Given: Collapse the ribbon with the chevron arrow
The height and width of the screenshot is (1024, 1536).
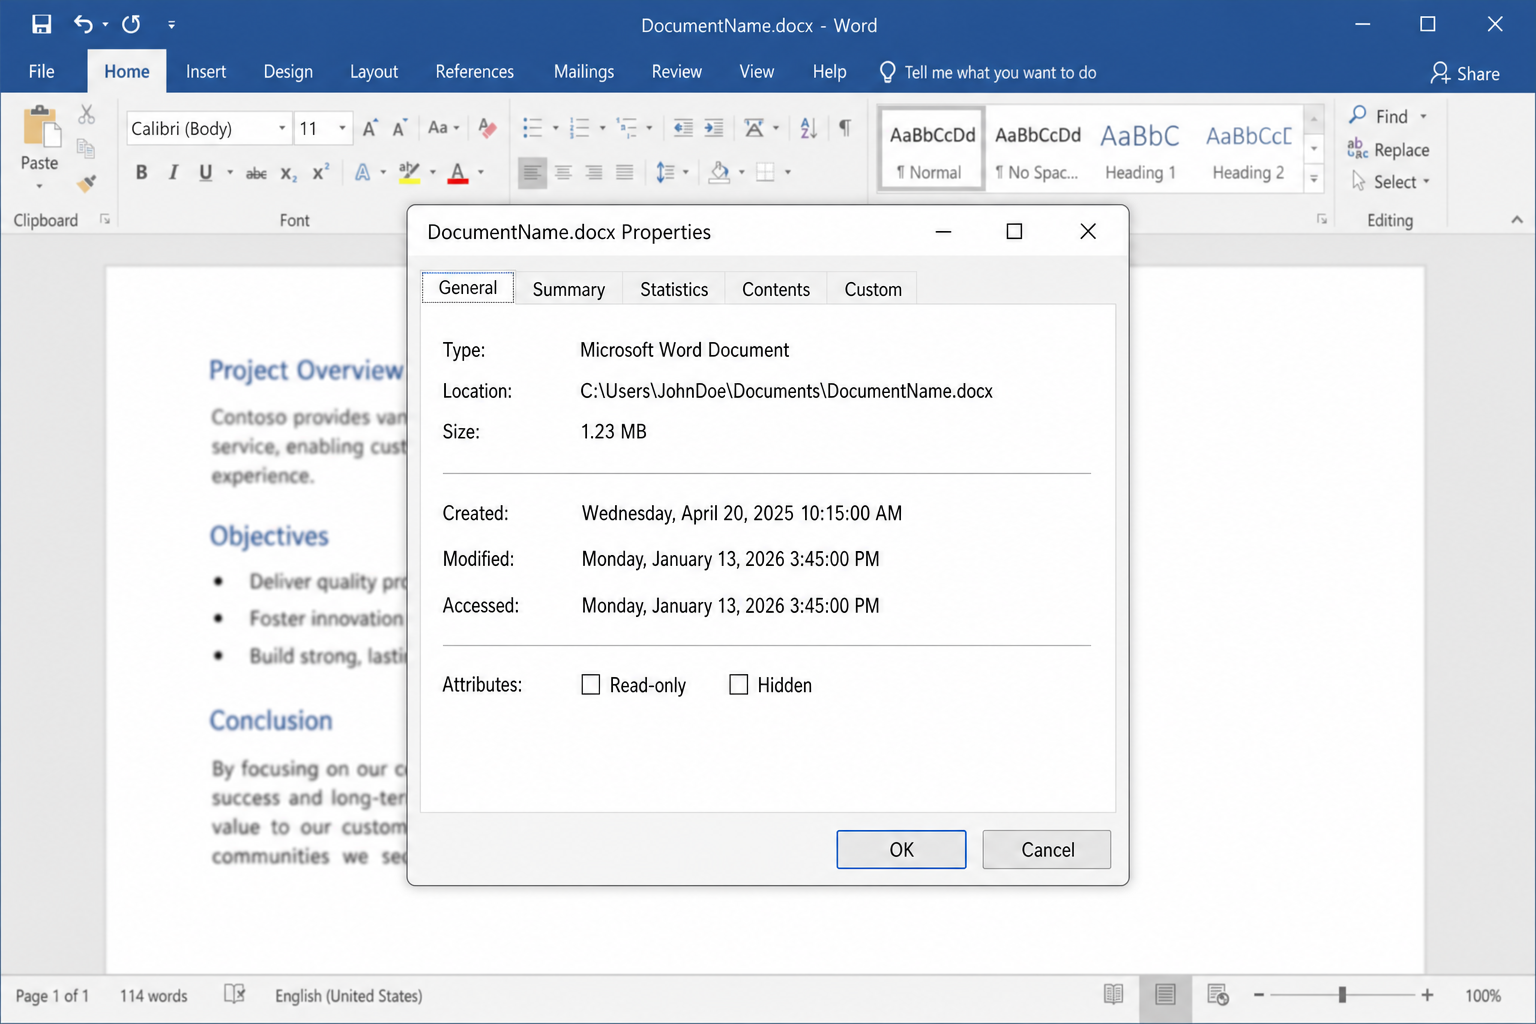Looking at the screenshot, I should coord(1517,220).
